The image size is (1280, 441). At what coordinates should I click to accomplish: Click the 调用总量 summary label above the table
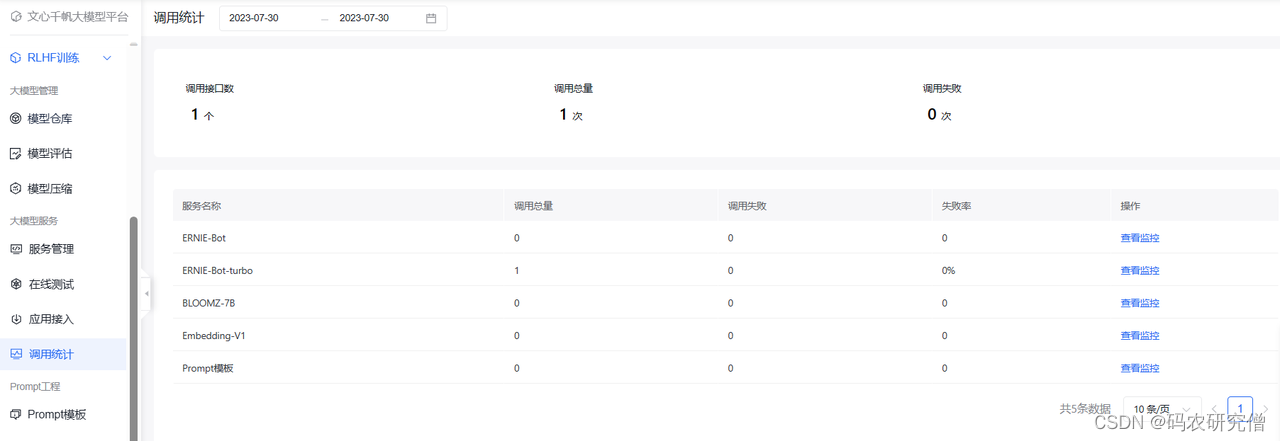tap(574, 88)
